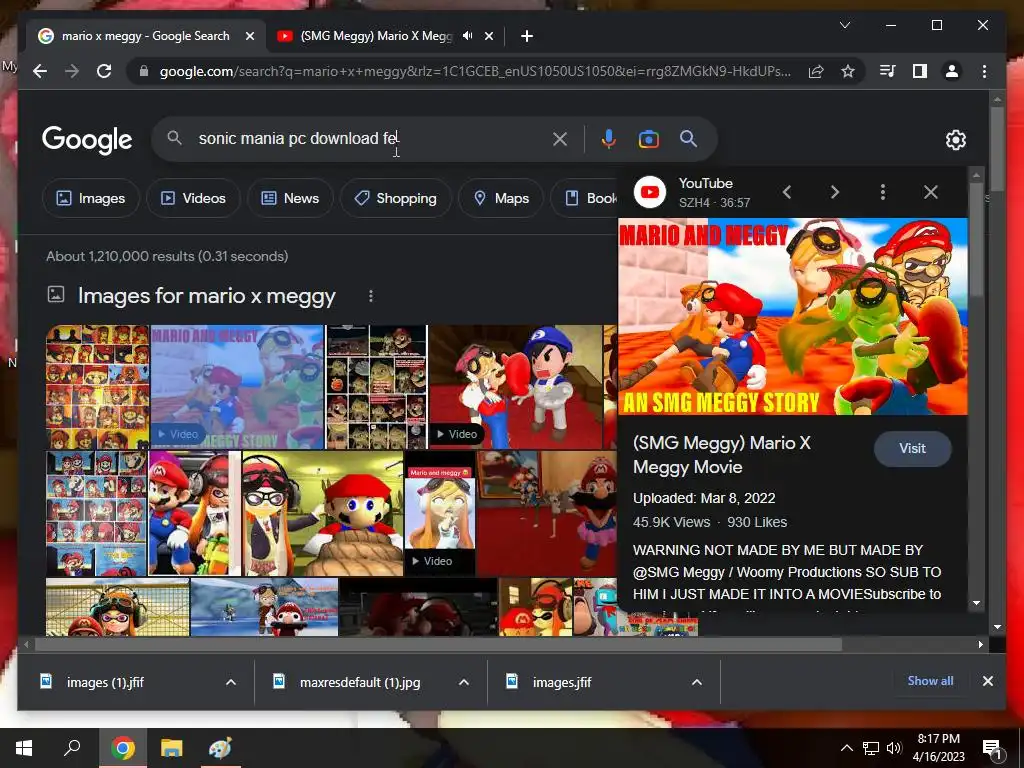Click the (SMG Meggy) Mario X Meggy Movie title
This screenshot has width=1024, height=768.
722,455
